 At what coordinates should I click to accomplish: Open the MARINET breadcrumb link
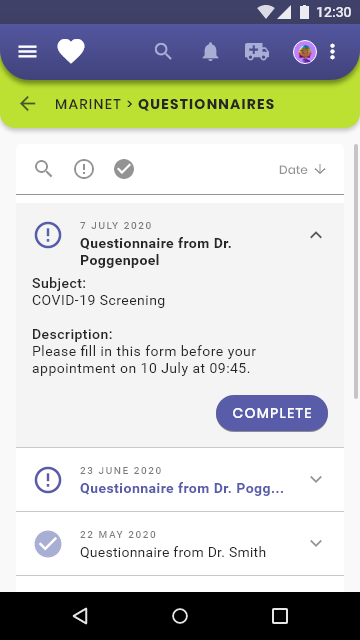[88, 104]
